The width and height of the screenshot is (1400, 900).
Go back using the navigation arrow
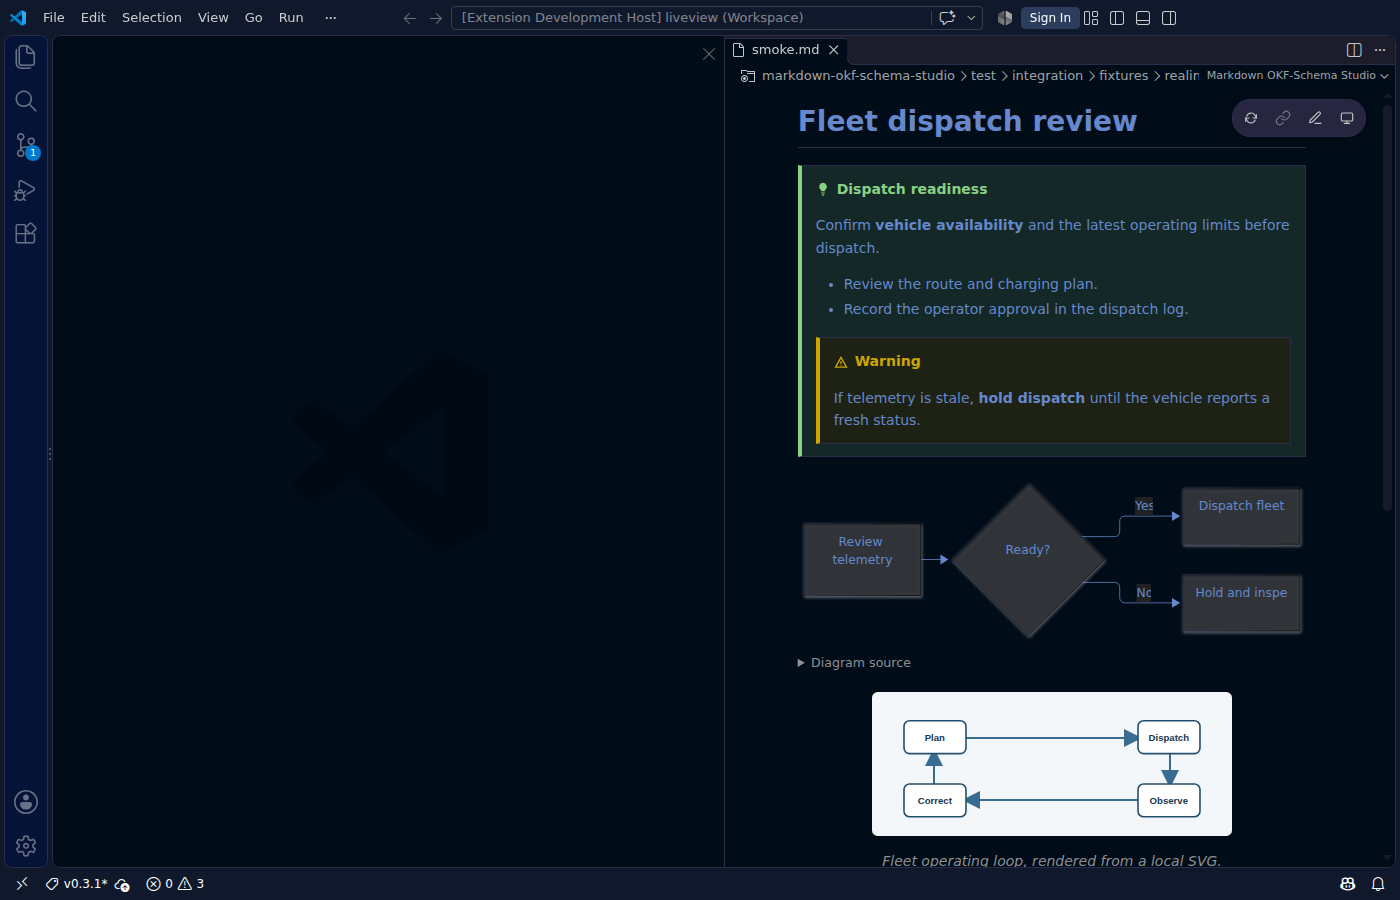409,18
